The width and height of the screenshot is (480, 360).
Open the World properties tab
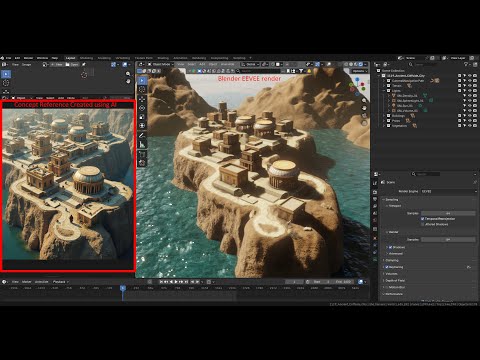[375, 220]
